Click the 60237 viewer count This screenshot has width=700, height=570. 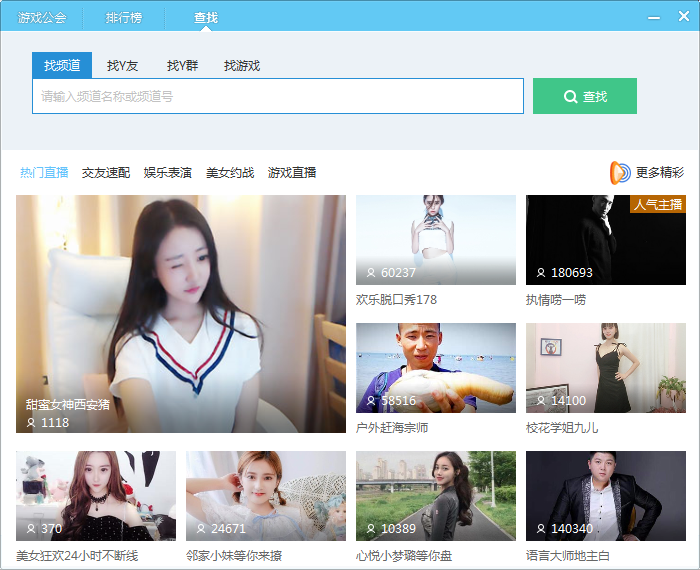click(x=398, y=273)
